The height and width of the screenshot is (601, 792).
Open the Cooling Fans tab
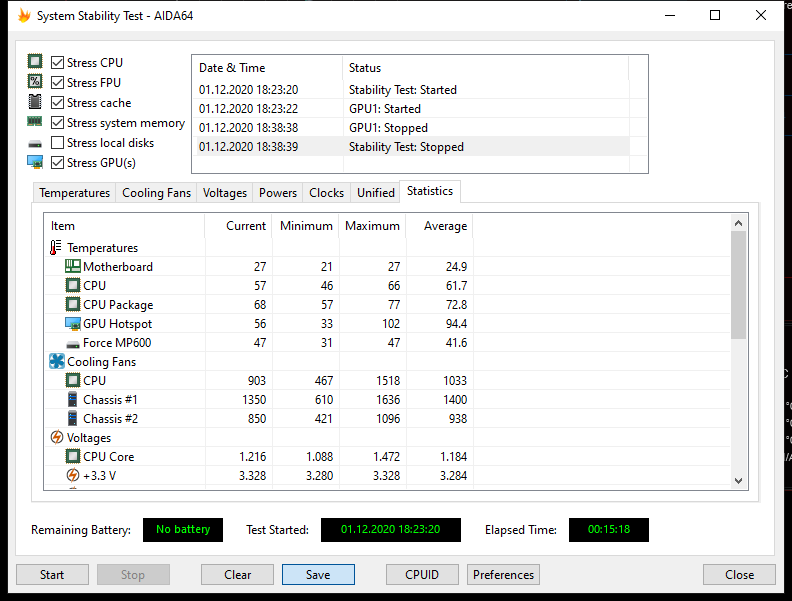[156, 193]
